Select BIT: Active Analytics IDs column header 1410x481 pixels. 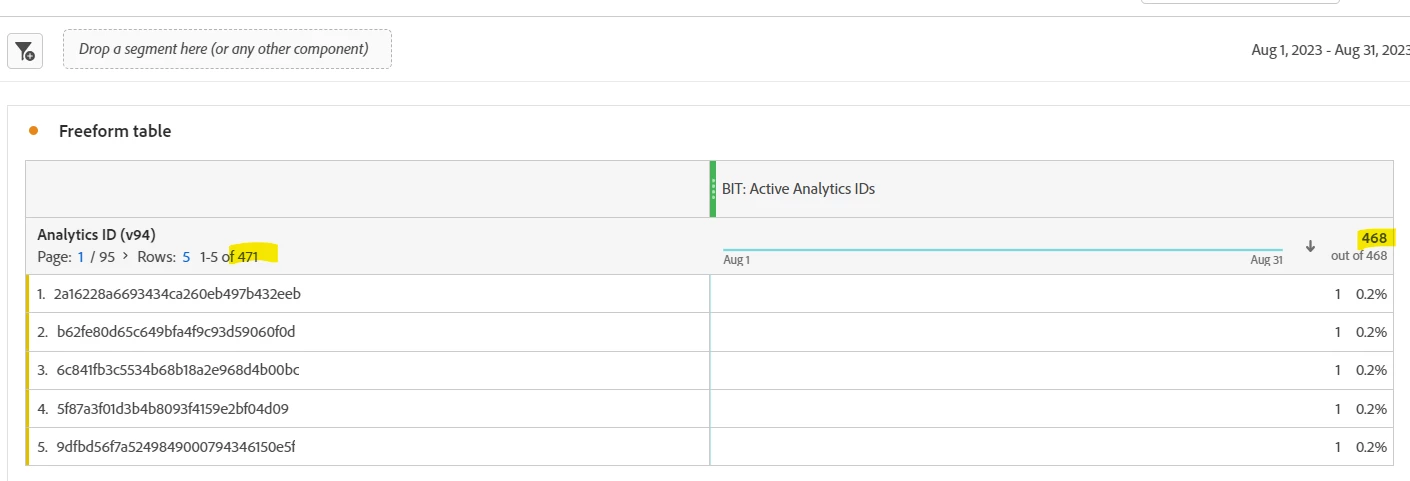point(798,188)
